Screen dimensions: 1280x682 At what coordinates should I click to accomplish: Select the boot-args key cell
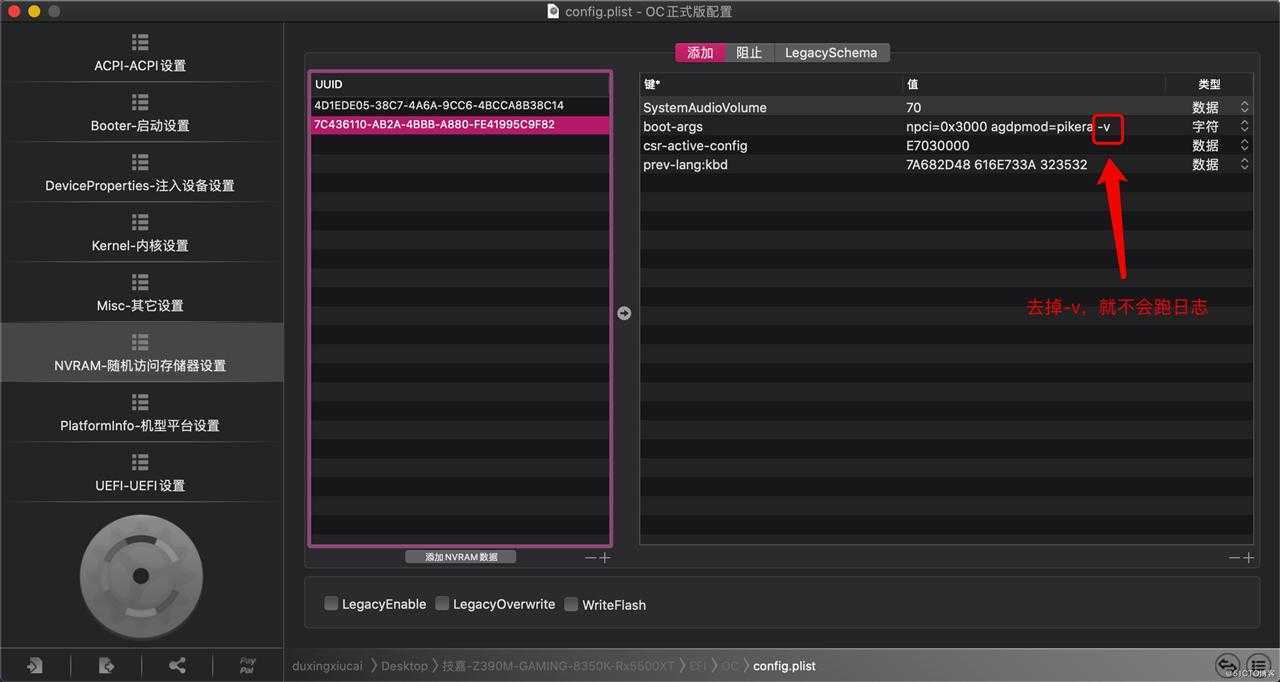coord(771,126)
